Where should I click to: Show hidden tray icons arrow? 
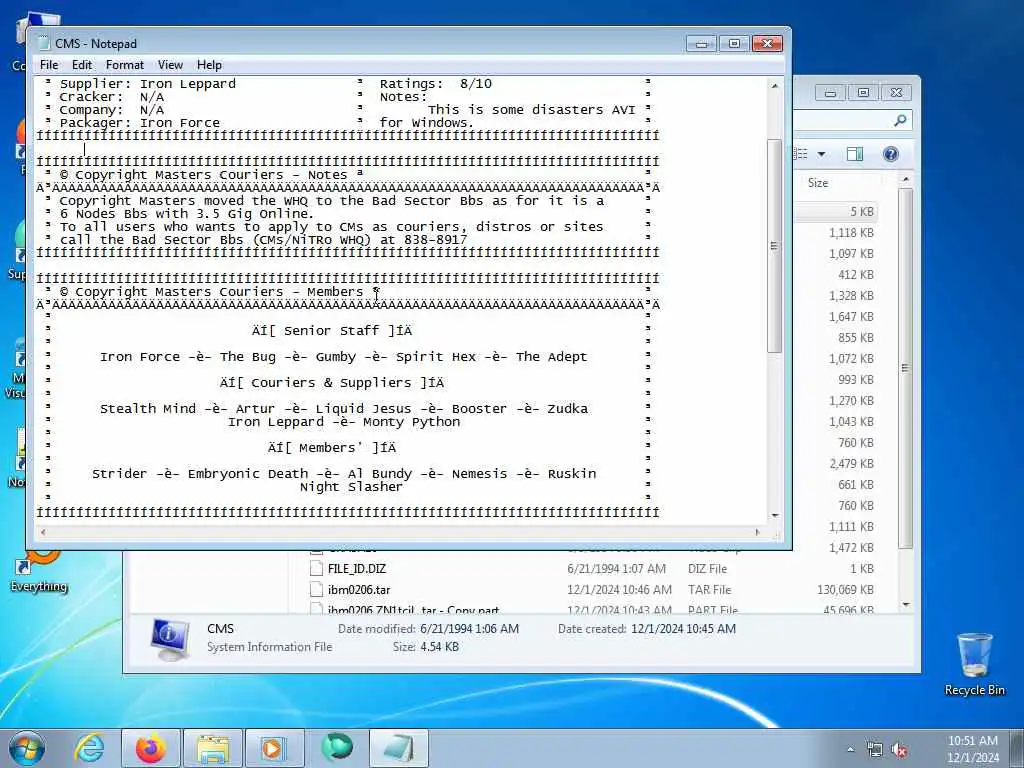(850, 750)
